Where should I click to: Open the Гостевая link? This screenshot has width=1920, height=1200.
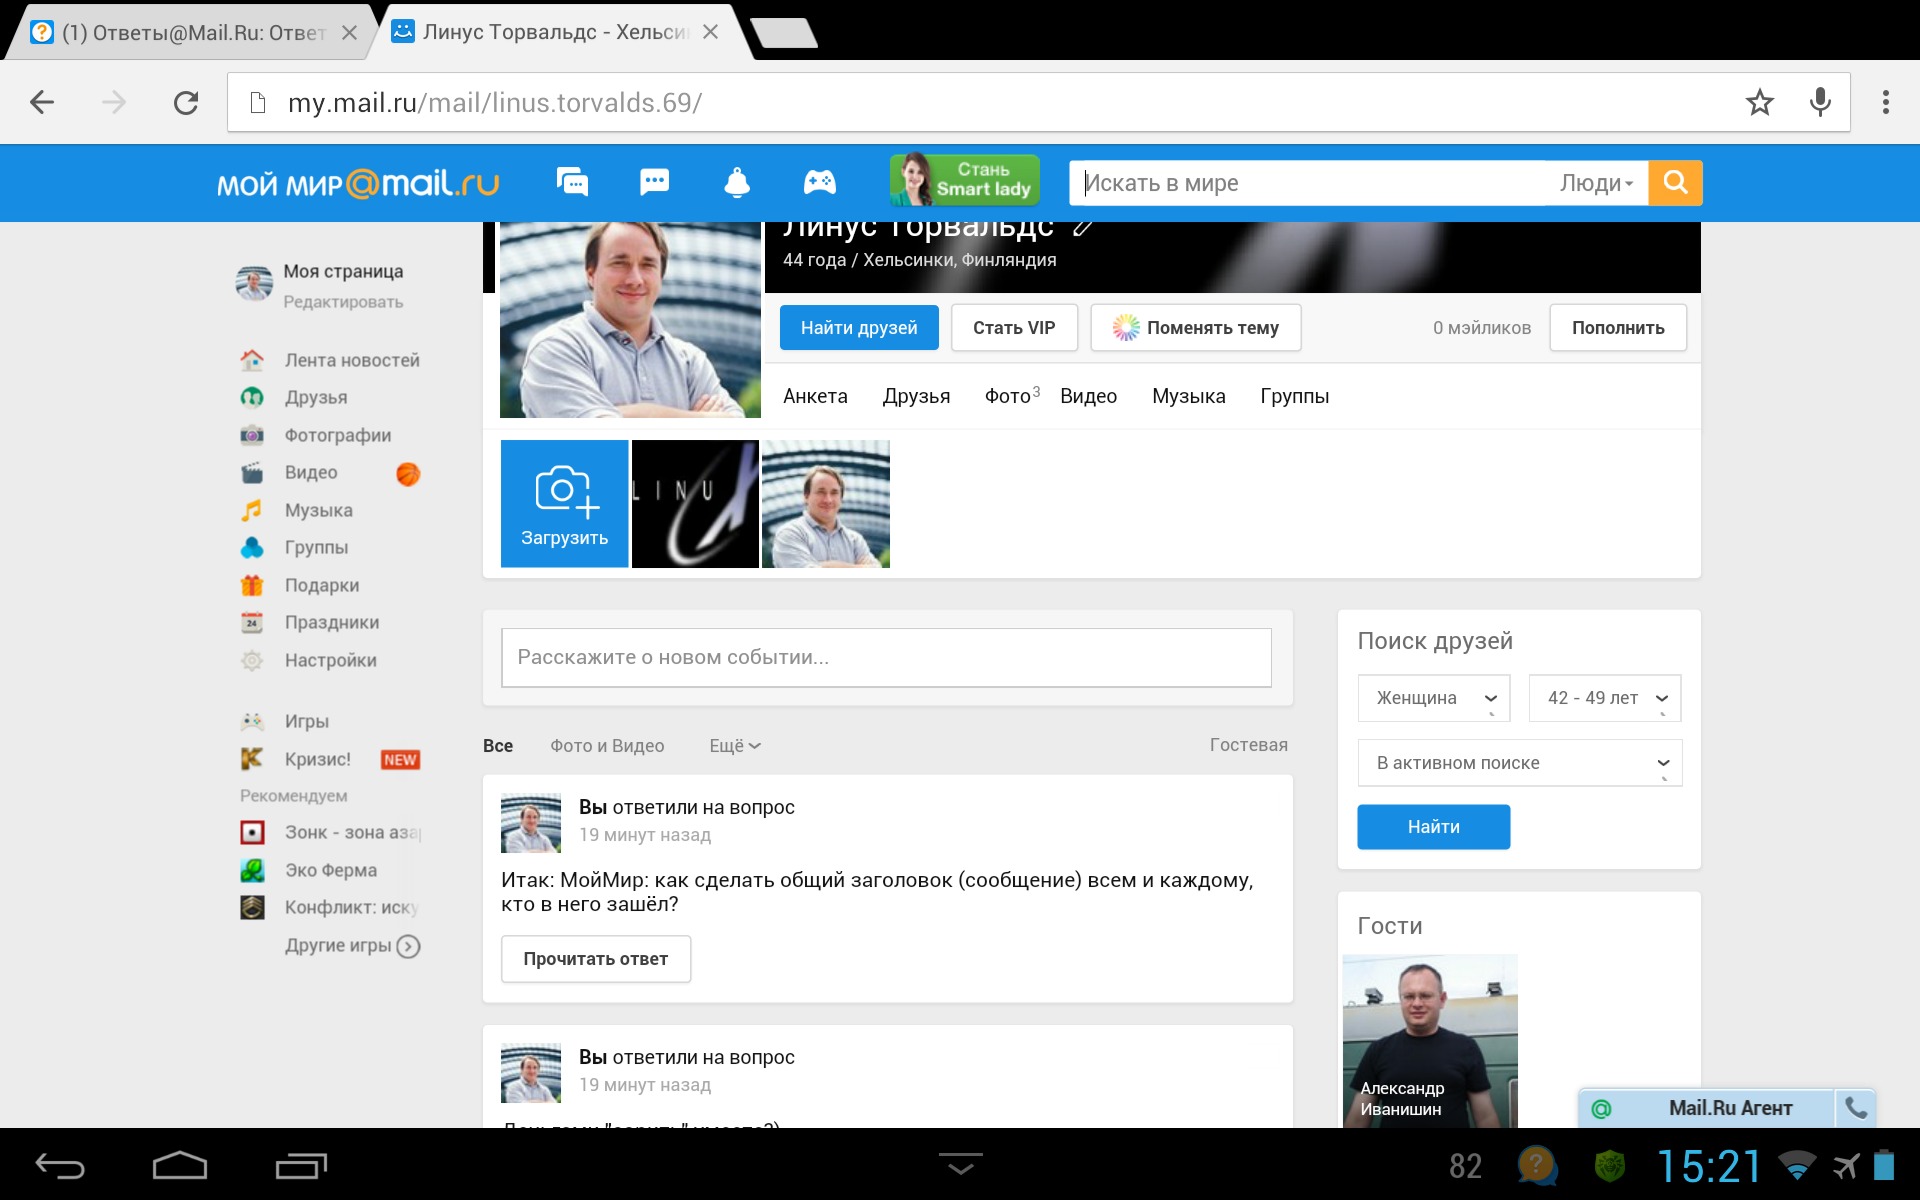1248,745
